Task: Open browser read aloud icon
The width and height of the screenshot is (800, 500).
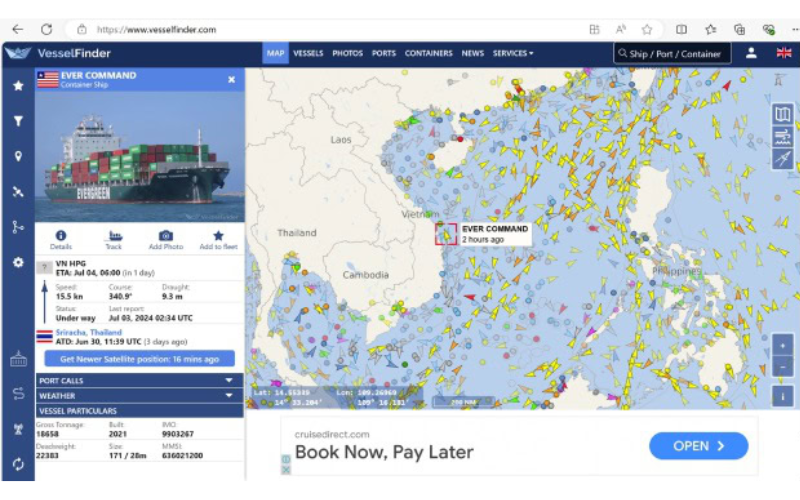Action: coord(620,30)
